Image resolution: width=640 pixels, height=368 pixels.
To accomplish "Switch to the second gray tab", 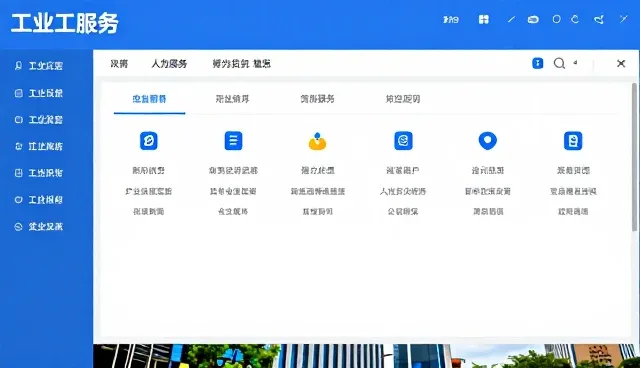I will [232, 99].
